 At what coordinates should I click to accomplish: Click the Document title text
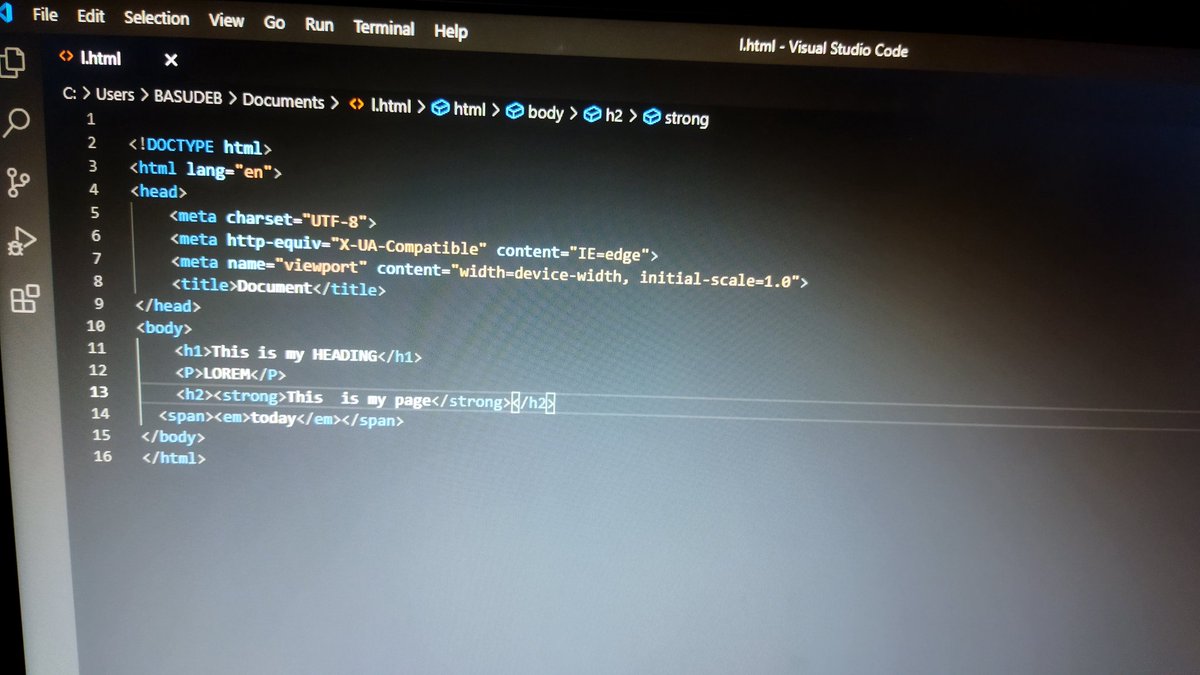click(277, 288)
